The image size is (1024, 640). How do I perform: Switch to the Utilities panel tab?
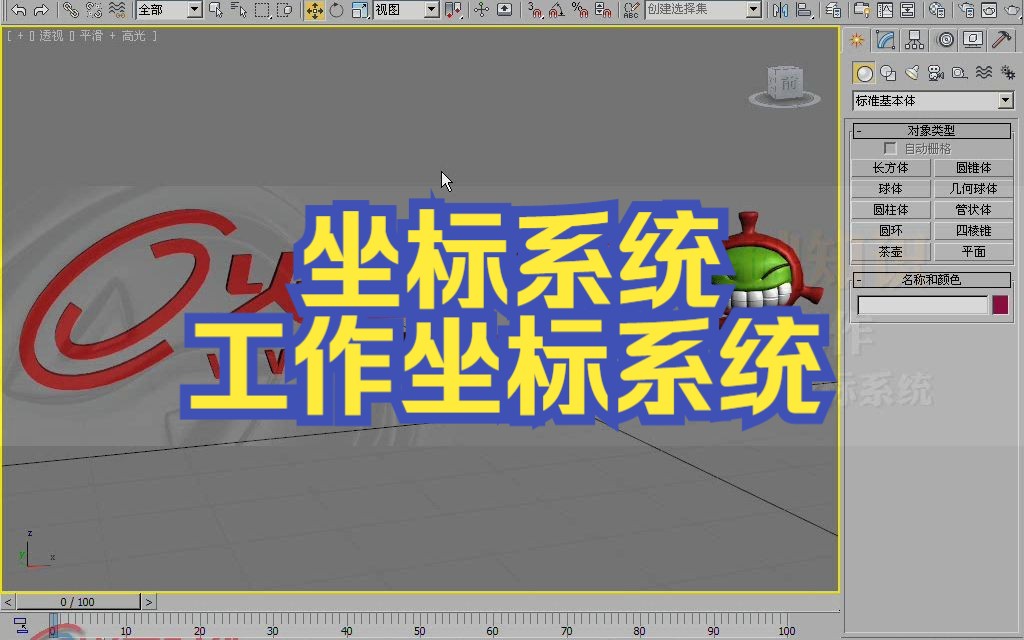1001,39
